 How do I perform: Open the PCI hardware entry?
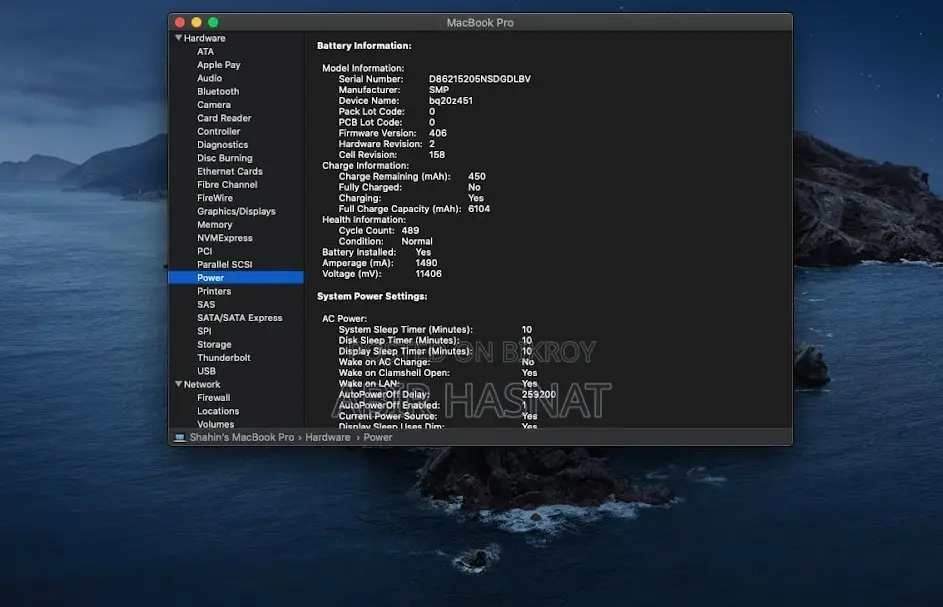204,251
